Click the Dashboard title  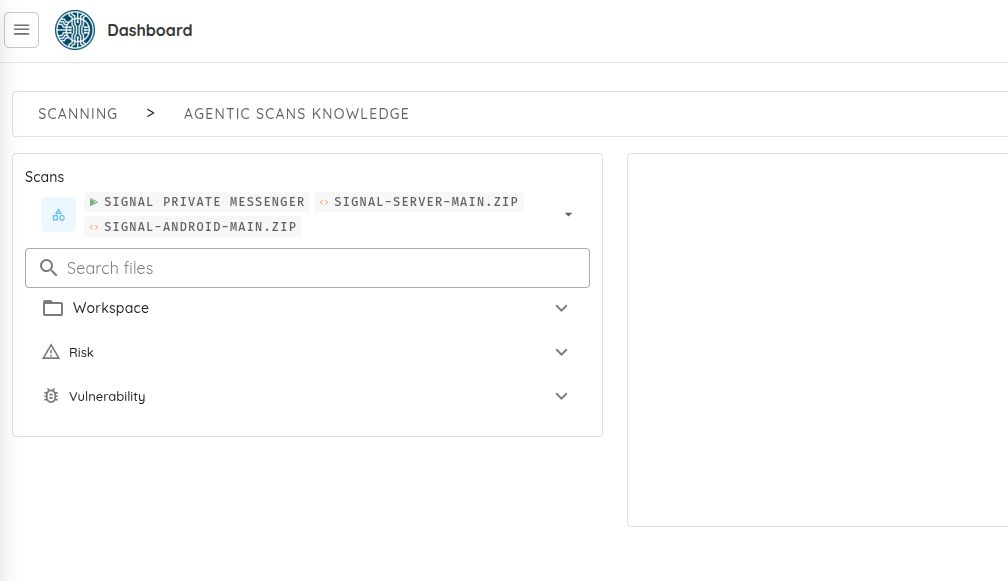tap(150, 30)
